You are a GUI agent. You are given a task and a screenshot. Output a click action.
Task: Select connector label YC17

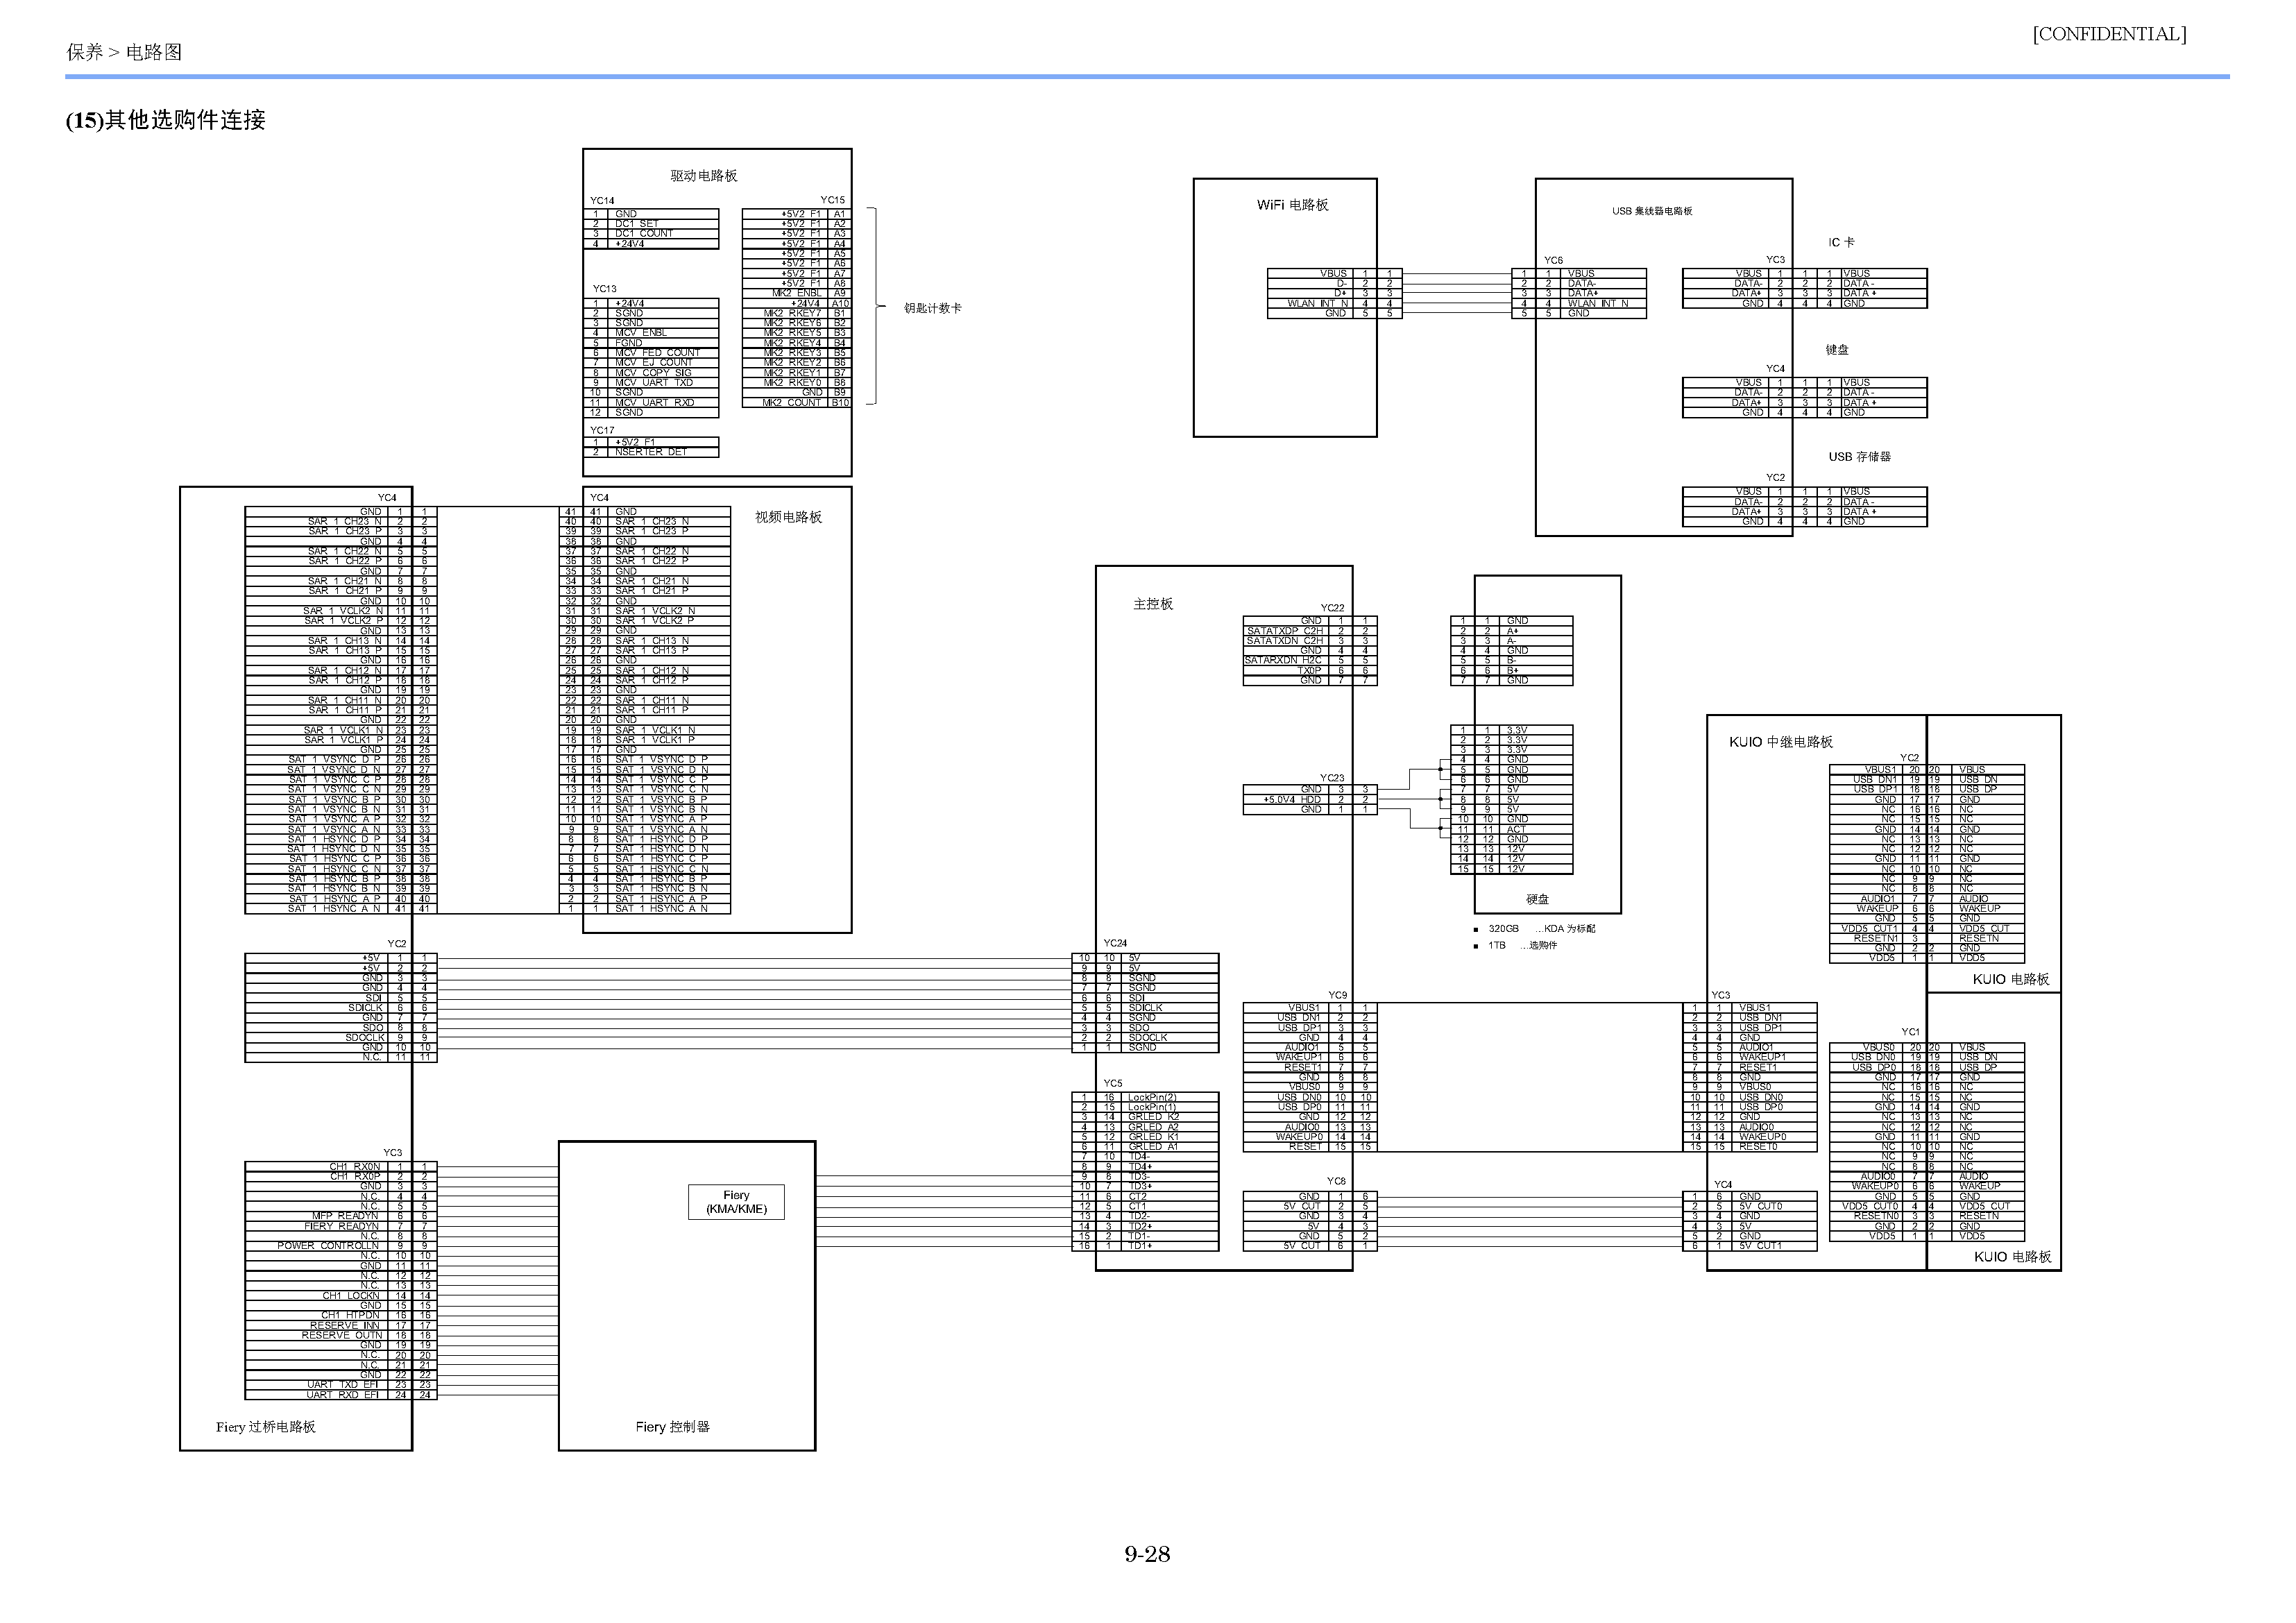tap(602, 431)
